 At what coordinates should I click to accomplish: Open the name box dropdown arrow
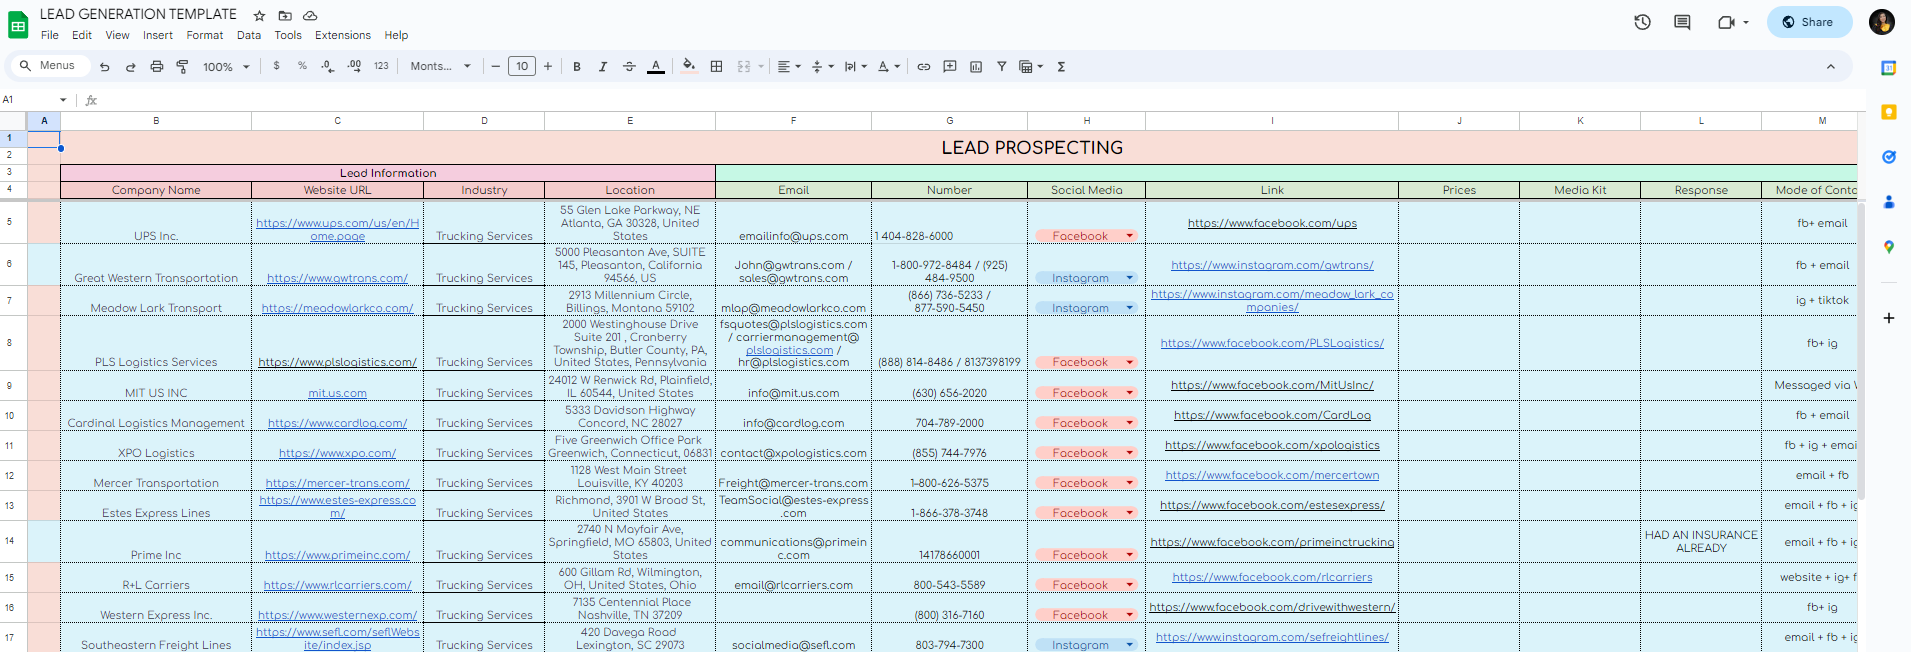[63, 100]
